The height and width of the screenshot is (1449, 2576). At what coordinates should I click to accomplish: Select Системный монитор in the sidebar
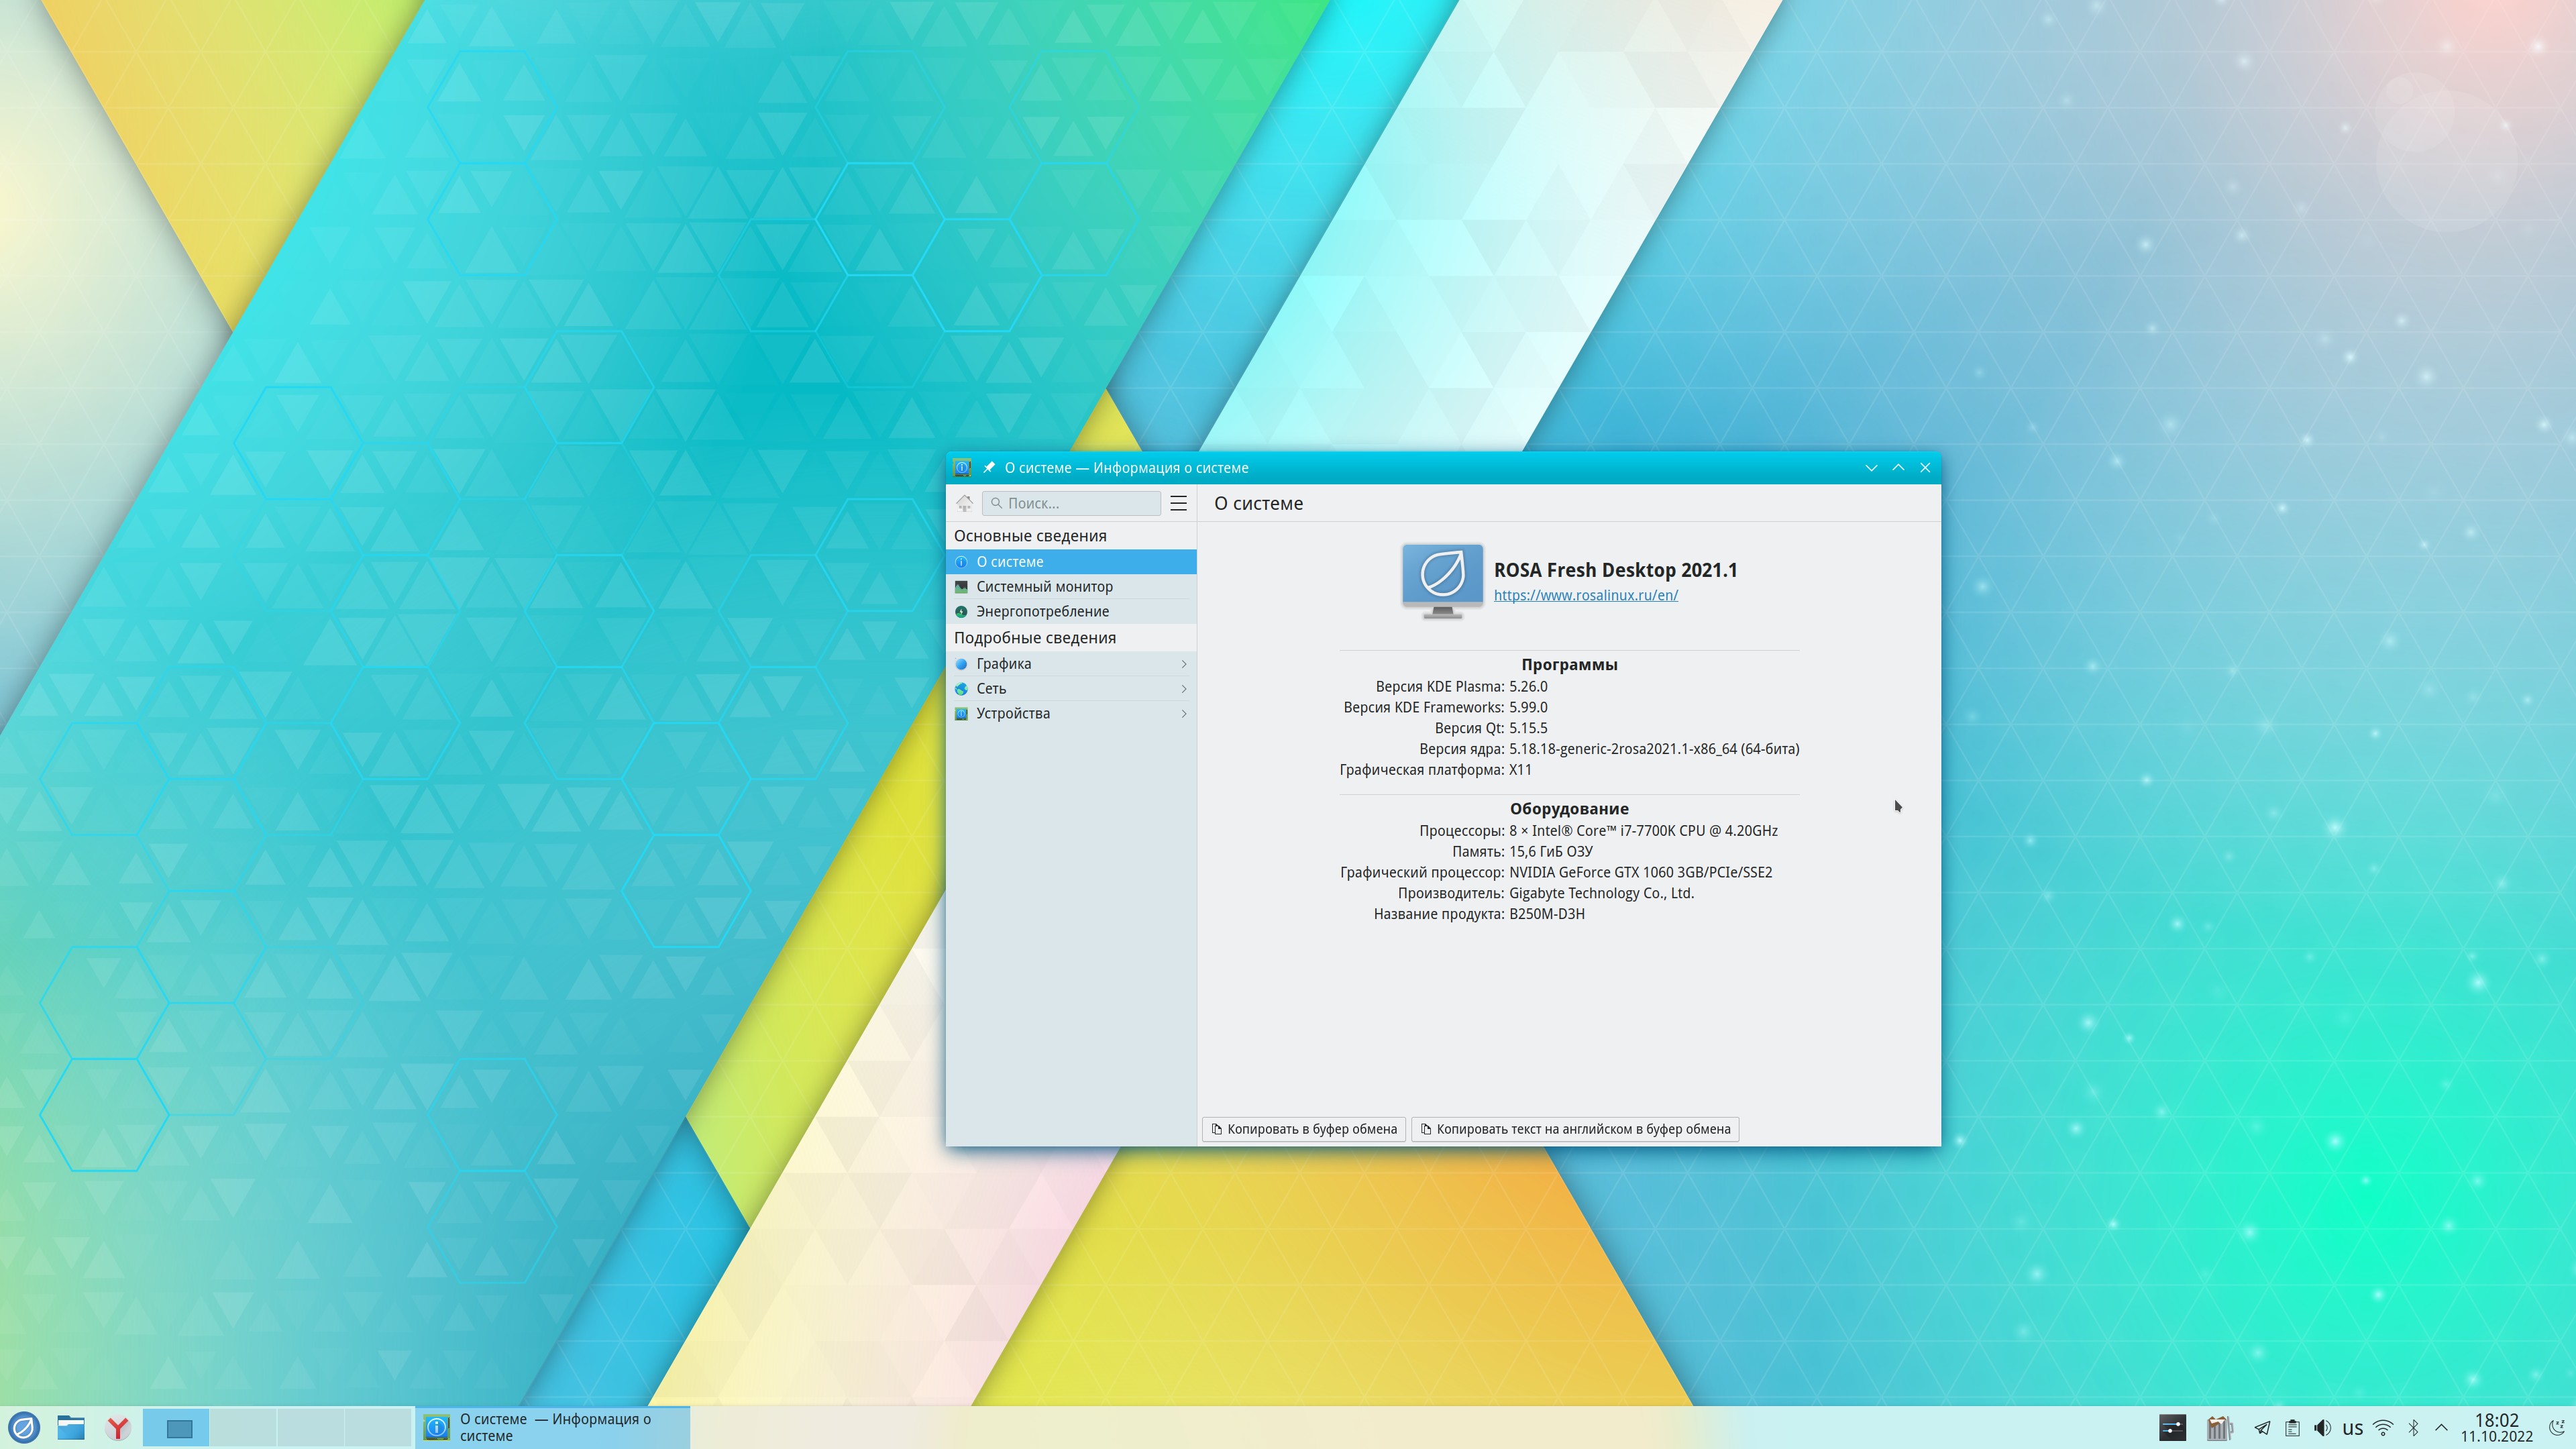click(1044, 587)
